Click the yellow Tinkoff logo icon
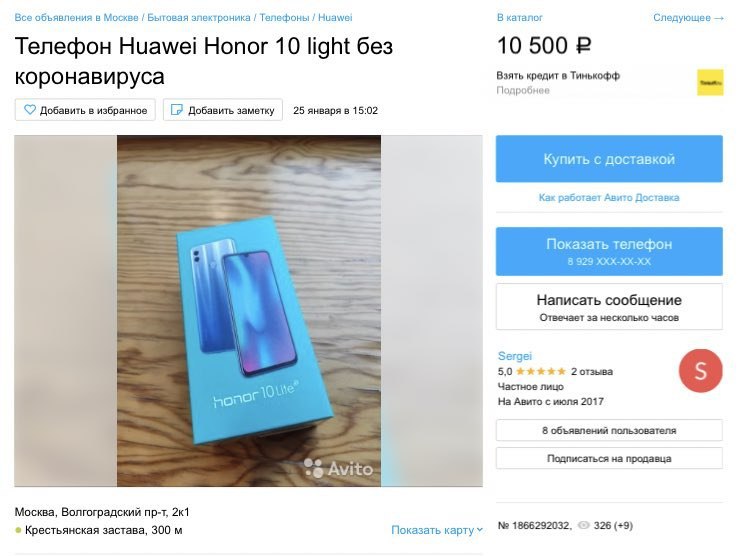 [710, 82]
